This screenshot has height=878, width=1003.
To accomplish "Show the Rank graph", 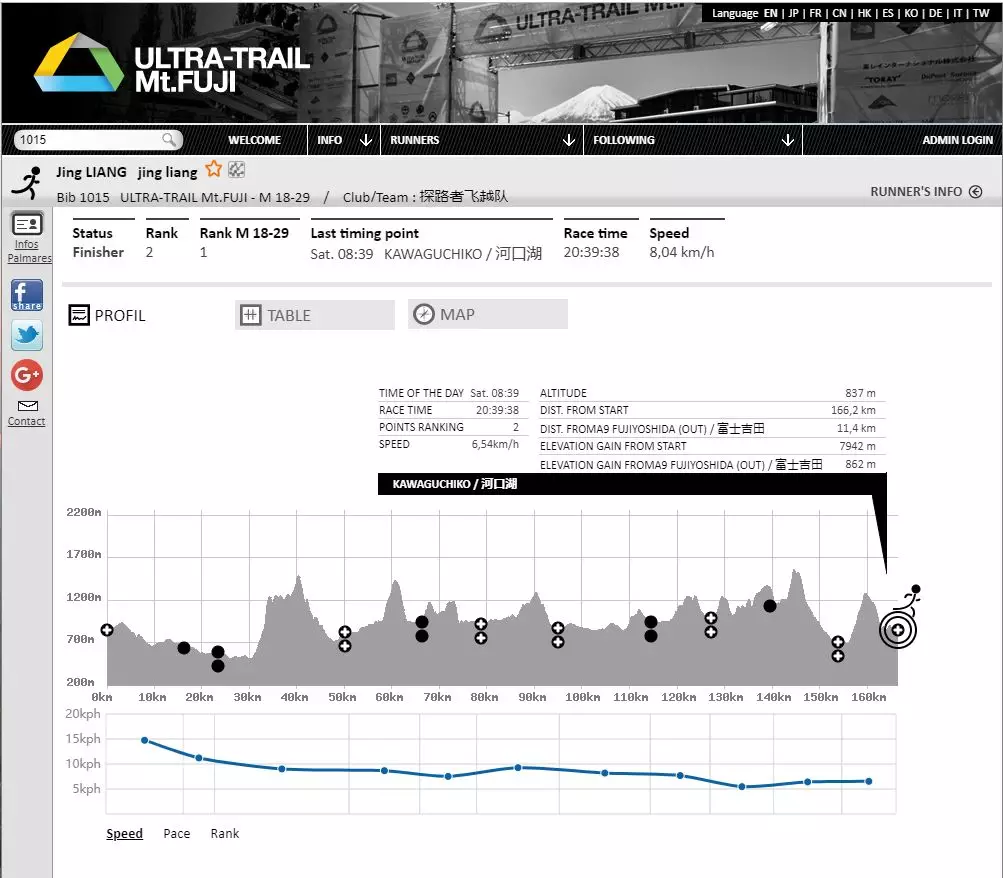I will click(x=225, y=833).
